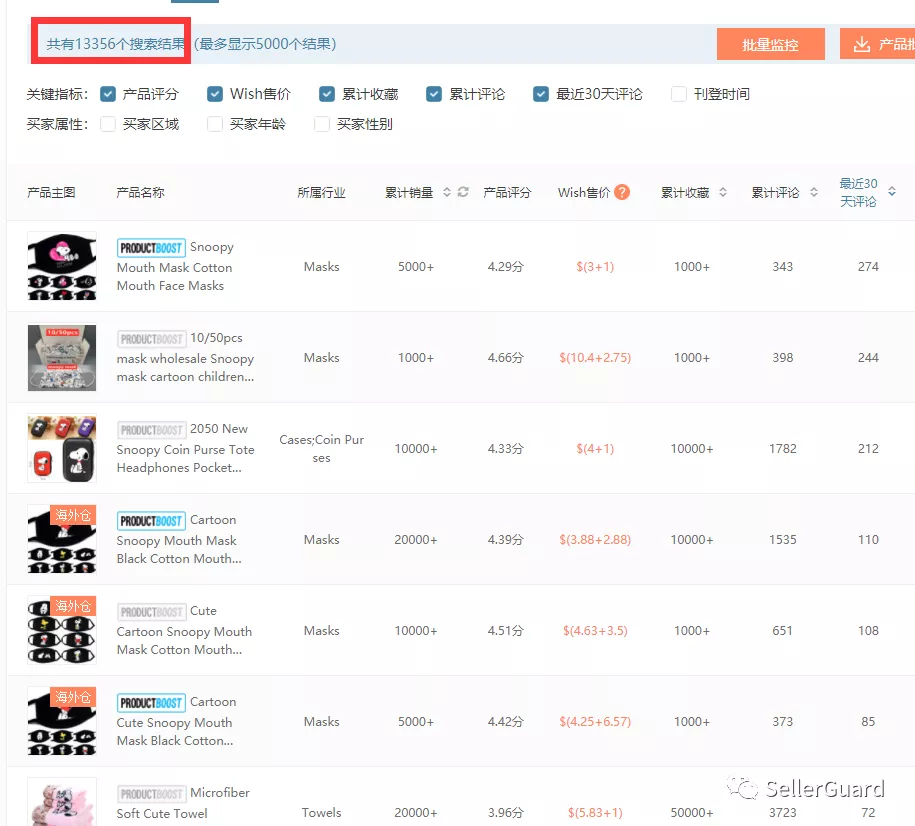Click the 产品评分 column header

[x=507, y=192]
